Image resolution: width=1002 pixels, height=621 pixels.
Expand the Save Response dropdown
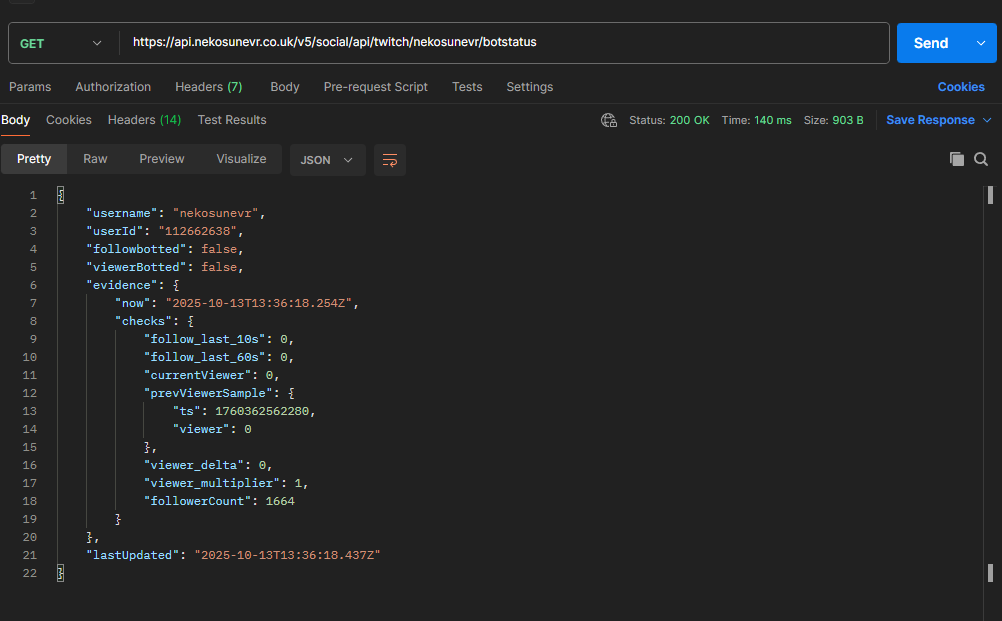(987, 120)
